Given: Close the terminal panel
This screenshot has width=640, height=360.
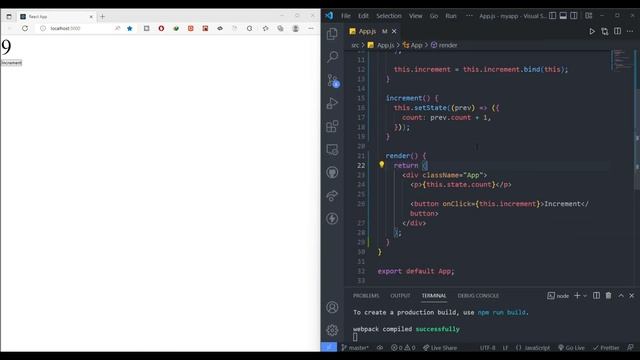Looking at the screenshot, I should (631, 296).
